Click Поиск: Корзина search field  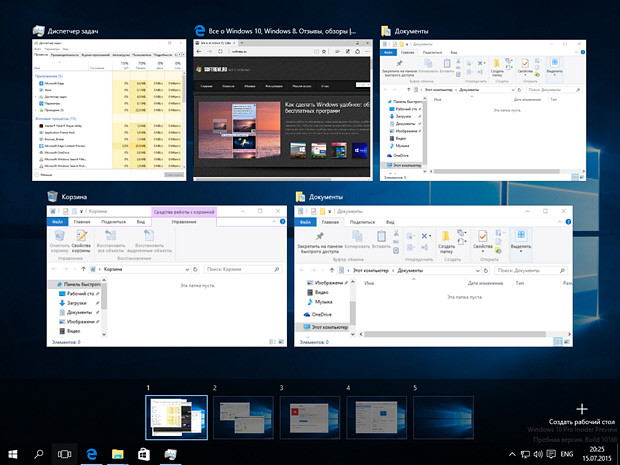click(243, 269)
